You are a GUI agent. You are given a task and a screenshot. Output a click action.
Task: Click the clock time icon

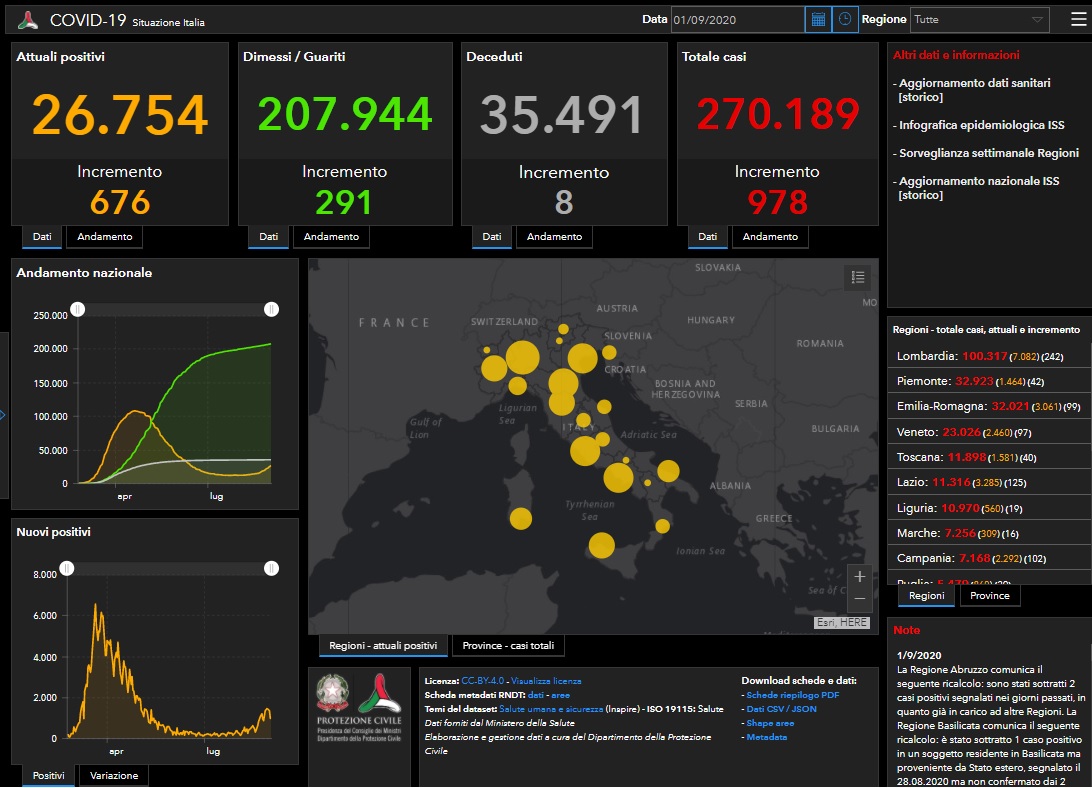845,19
